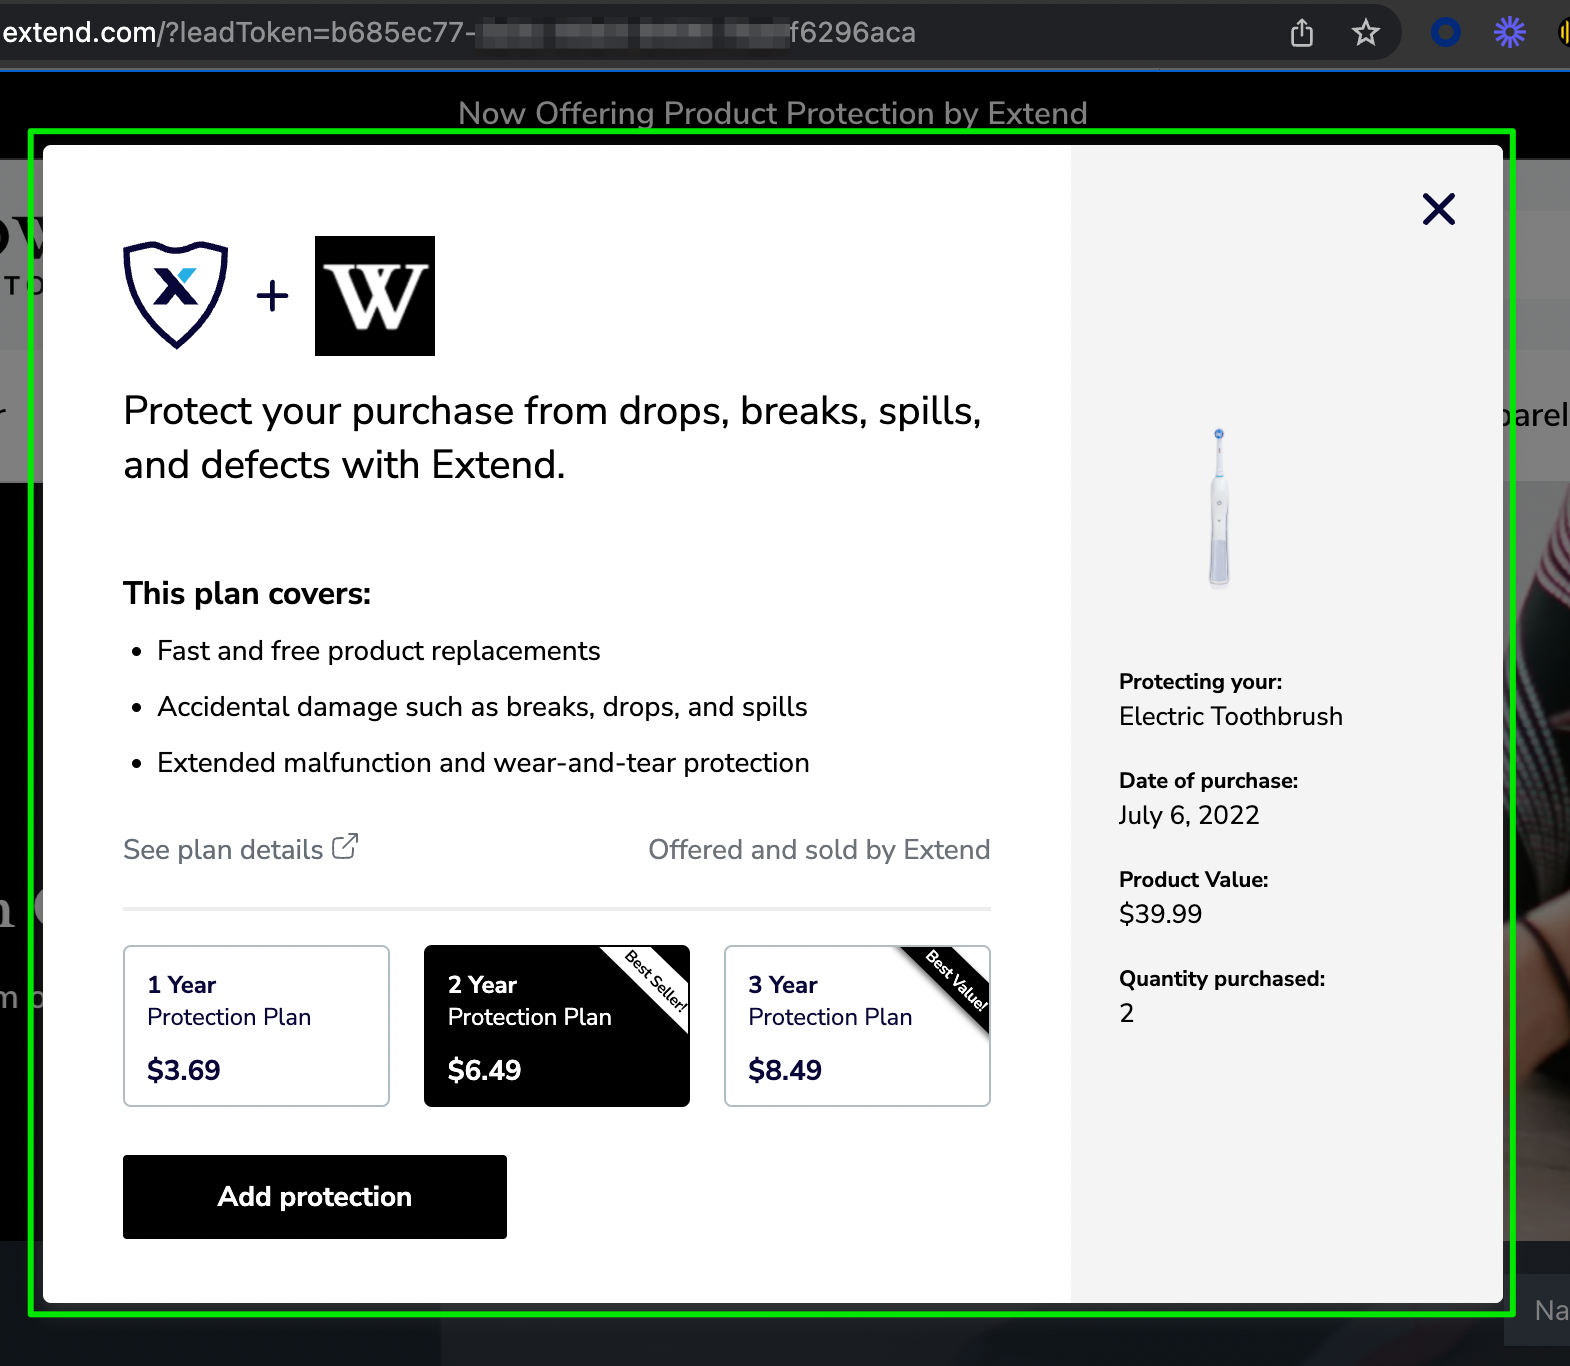The image size is (1570, 1366).
Task: Click the Extend shield logo
Action: [176, 295]
